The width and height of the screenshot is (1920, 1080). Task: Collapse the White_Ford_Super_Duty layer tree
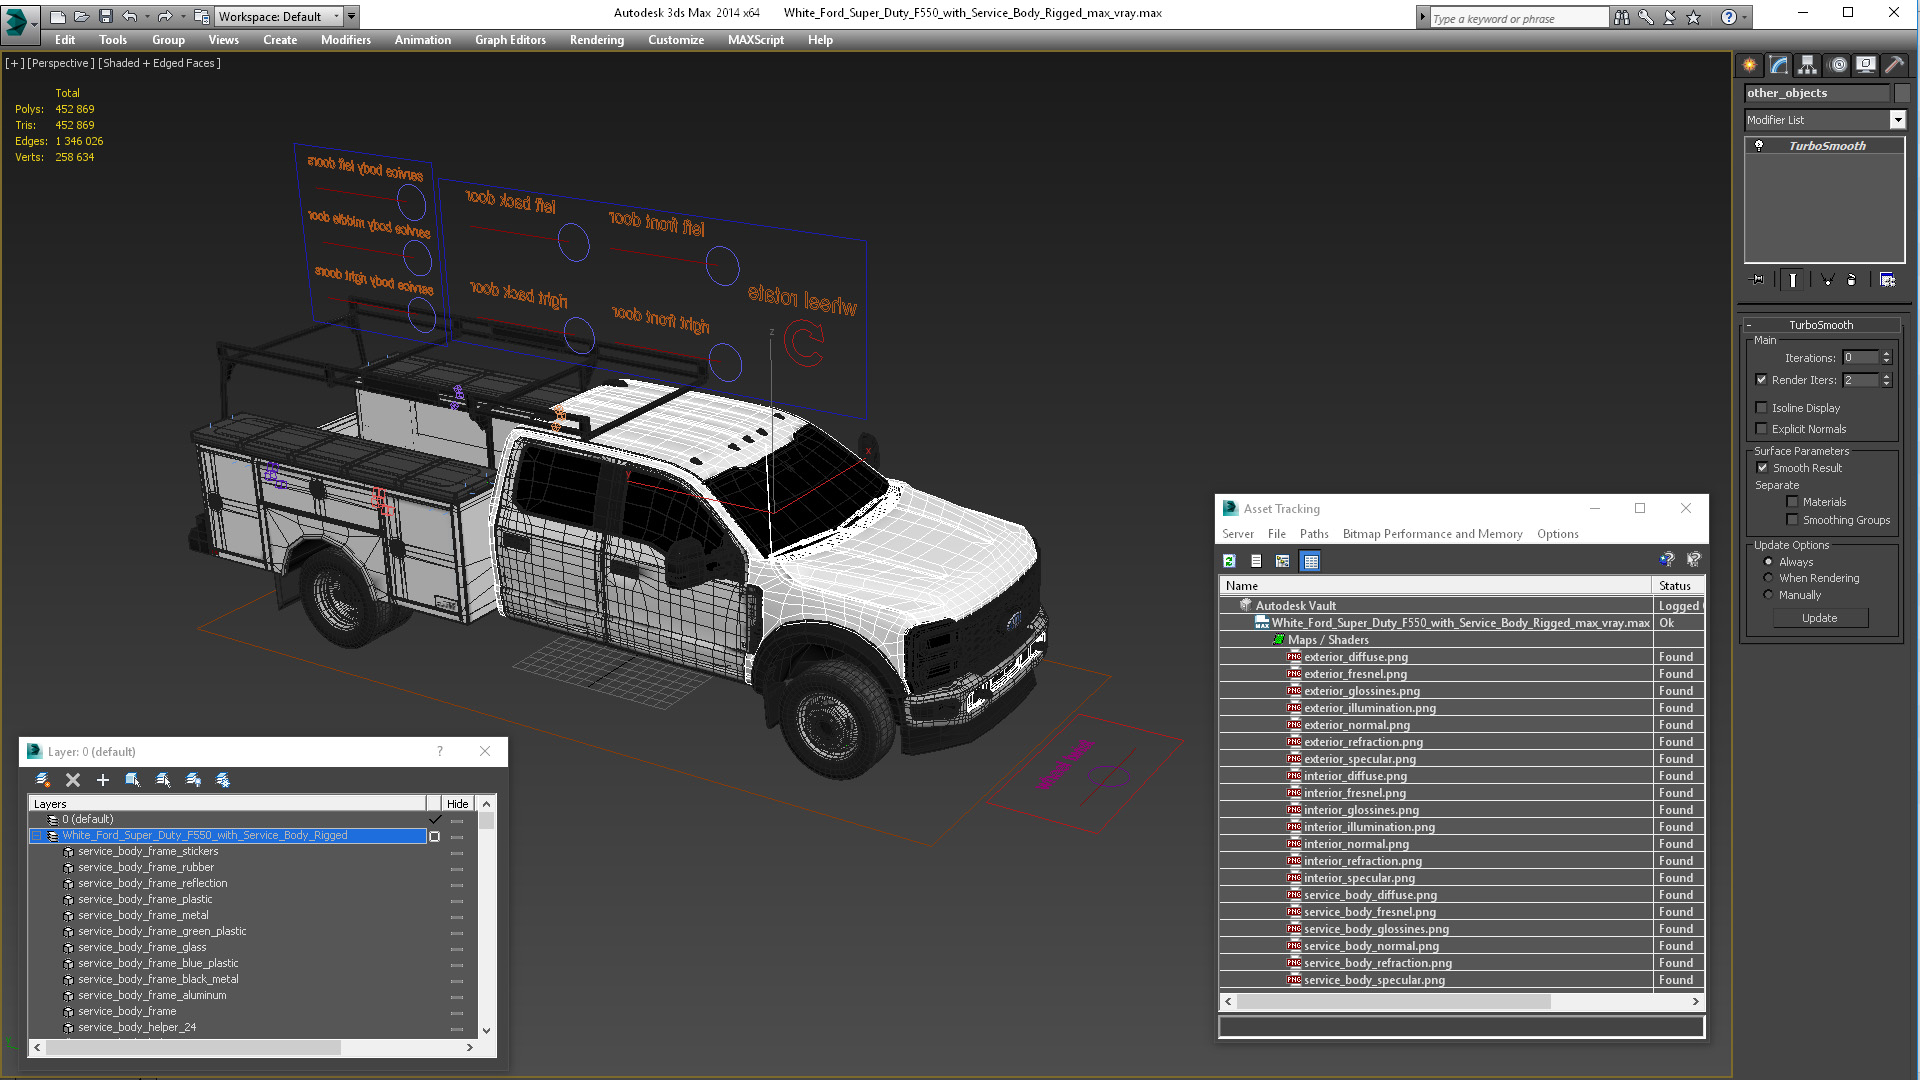(x=37, y=836)
